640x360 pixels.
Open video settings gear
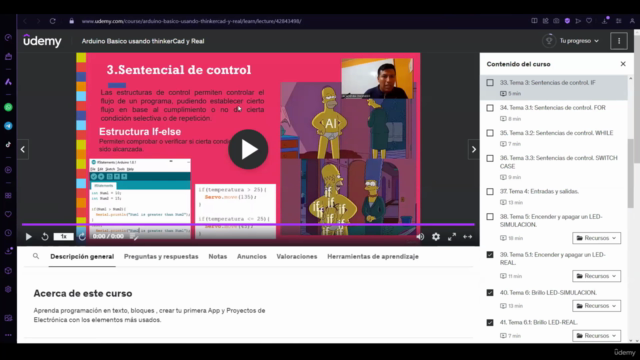436,237
